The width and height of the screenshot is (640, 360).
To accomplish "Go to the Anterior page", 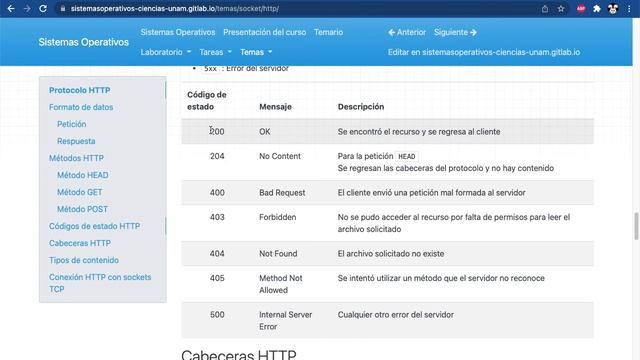I will [407, 32].
